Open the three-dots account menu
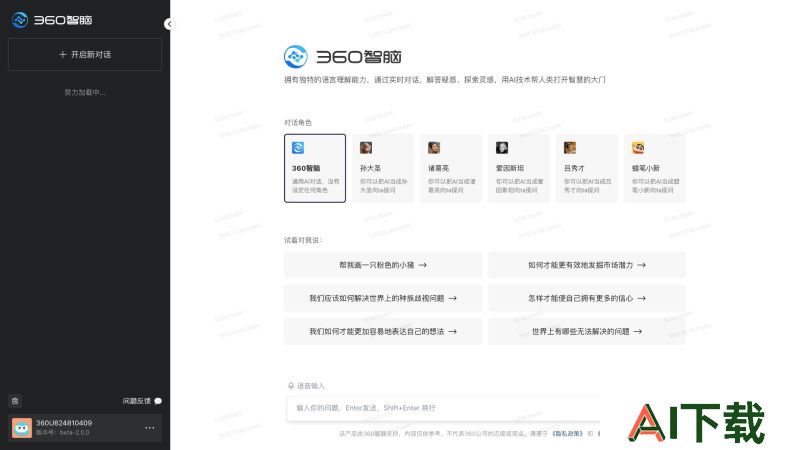Screen dimensions: 800x450 pyautogui.click(x=149, y=428)
